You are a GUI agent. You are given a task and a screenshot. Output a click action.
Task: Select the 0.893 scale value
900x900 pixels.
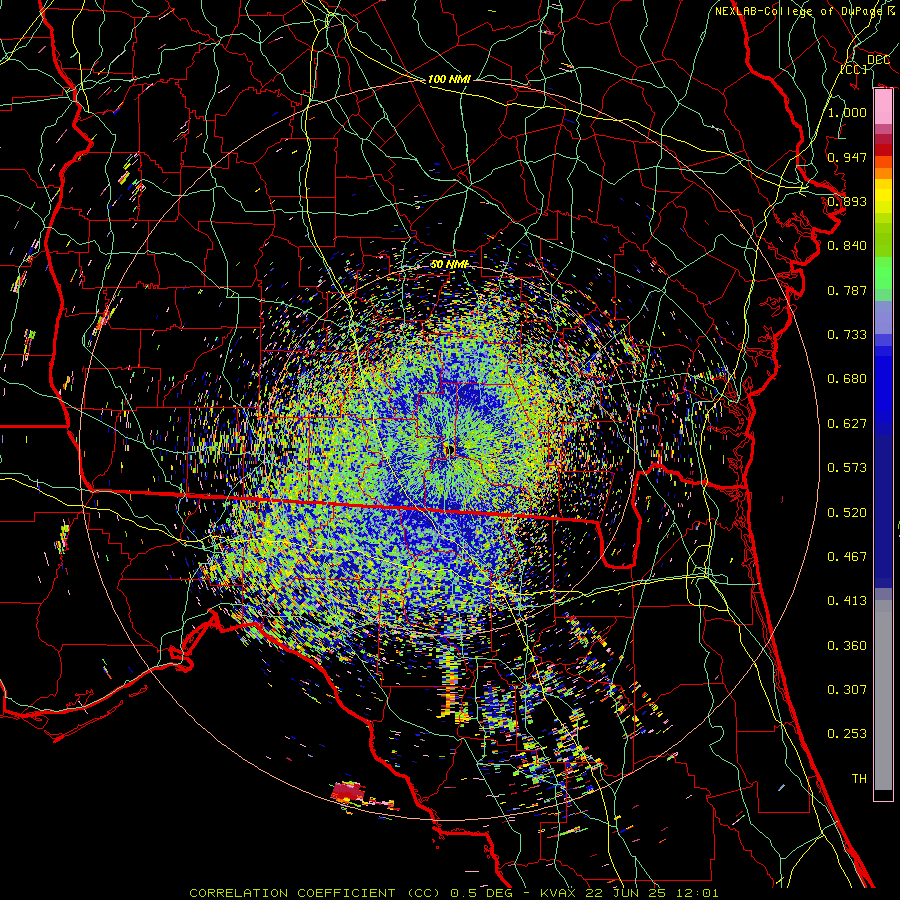click(x=847, y=201)
